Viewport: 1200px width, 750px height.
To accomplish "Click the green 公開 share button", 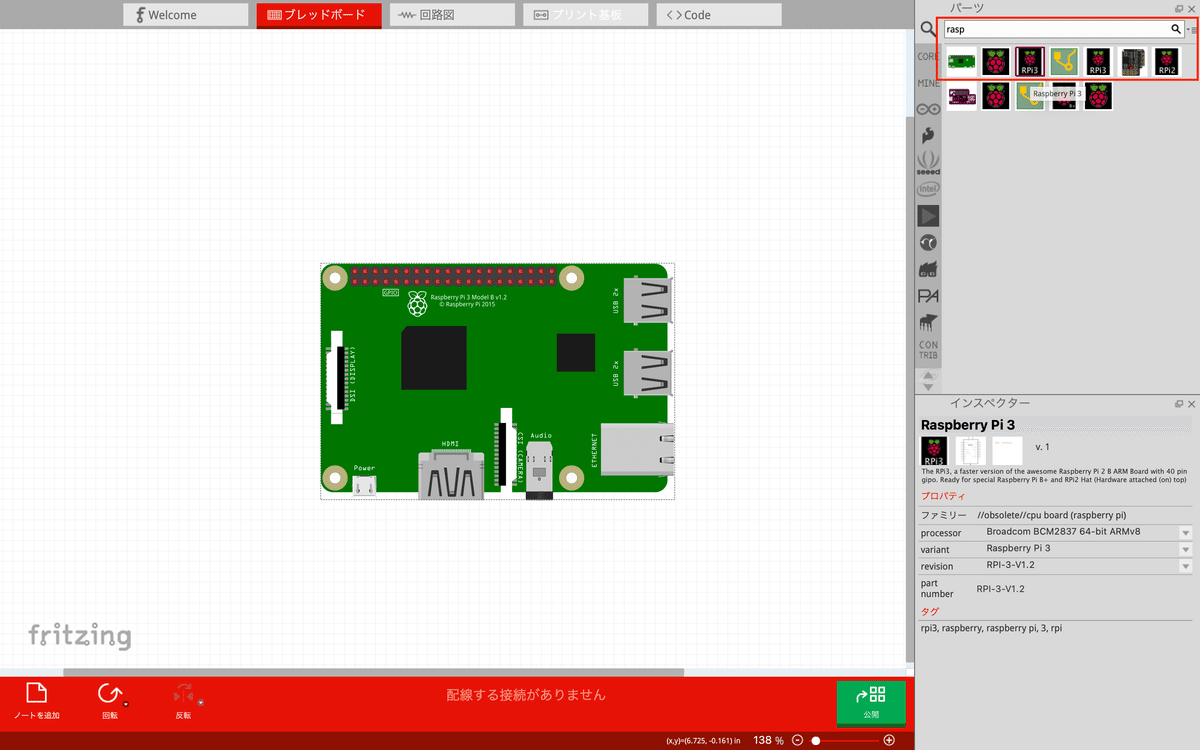I will (x=871, y=703).
